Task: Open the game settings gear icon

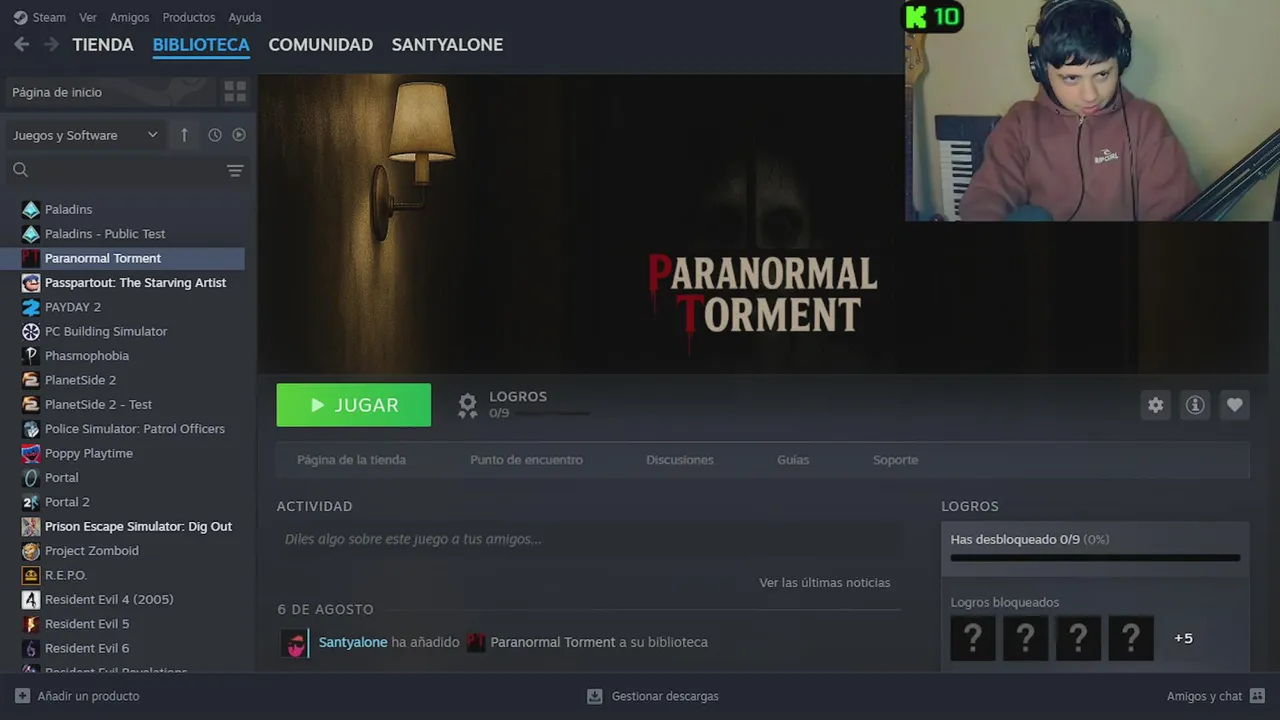Action: pyautogui.click(x=1156, y=405)
